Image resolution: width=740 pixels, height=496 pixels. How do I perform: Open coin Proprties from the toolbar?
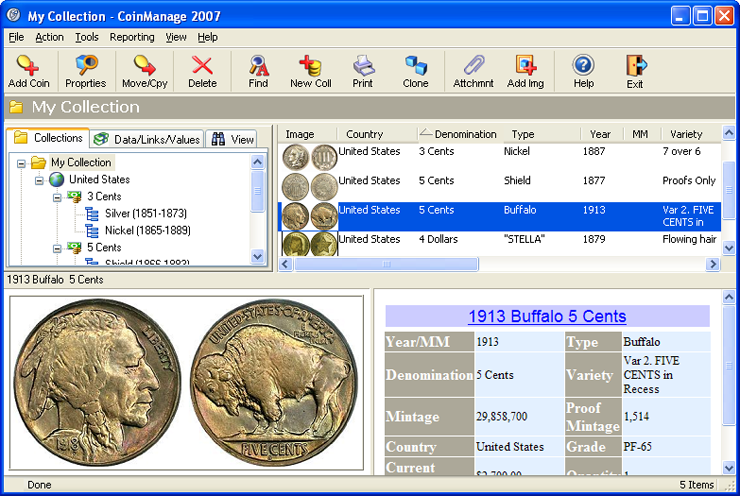click(86, 65)
